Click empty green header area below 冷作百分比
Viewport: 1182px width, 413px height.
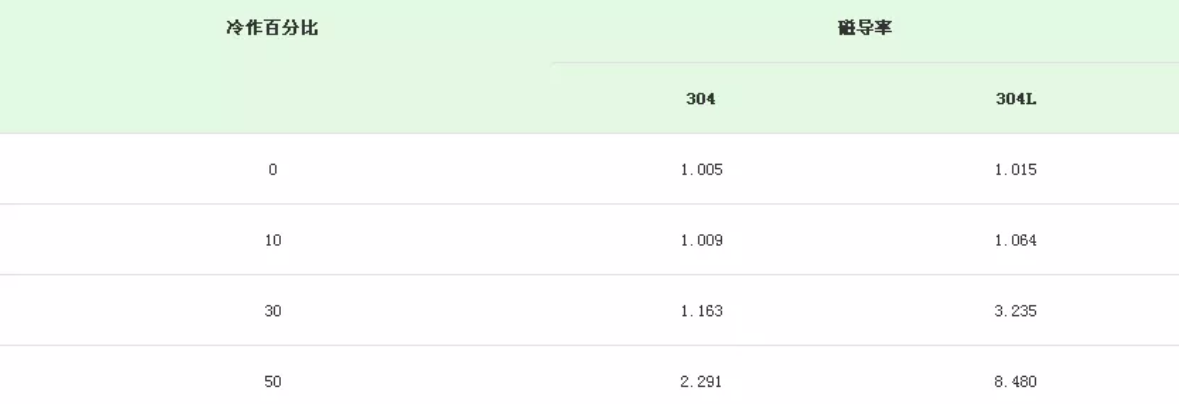272,99
